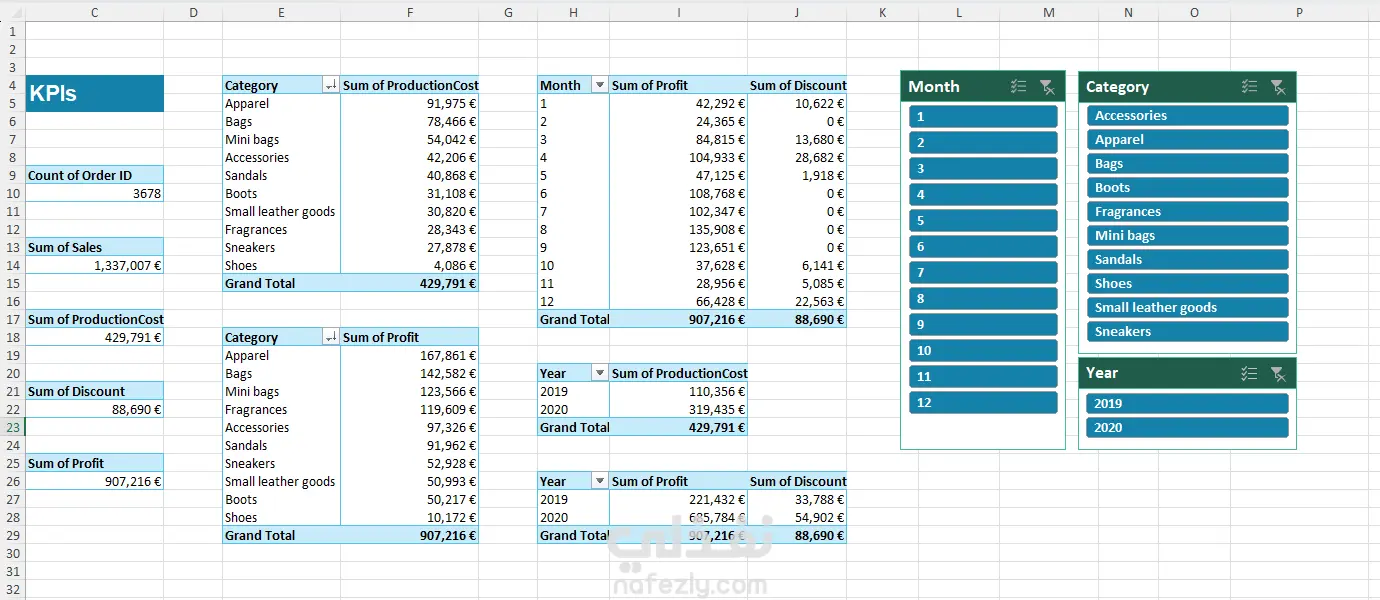Expand Year filter above Profit and Discount table
The width and height of the screenshot is (1380, 600).
click(600, 482)
